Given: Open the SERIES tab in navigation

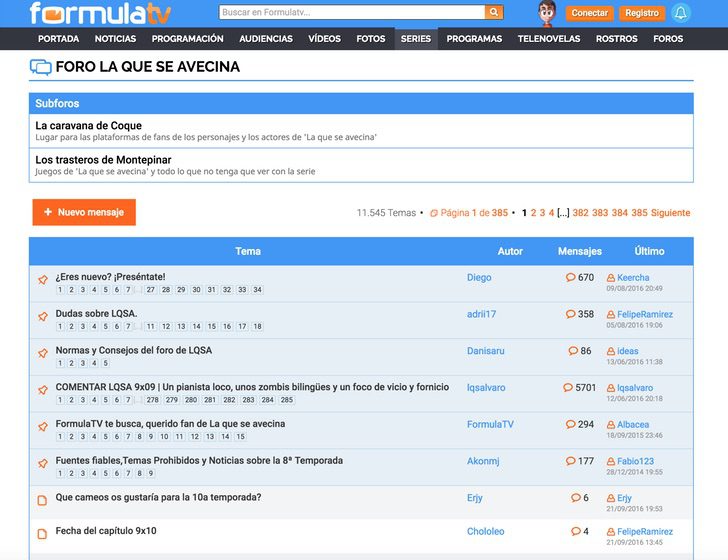Looking at the screenshot, I should (x=415, y=39).
